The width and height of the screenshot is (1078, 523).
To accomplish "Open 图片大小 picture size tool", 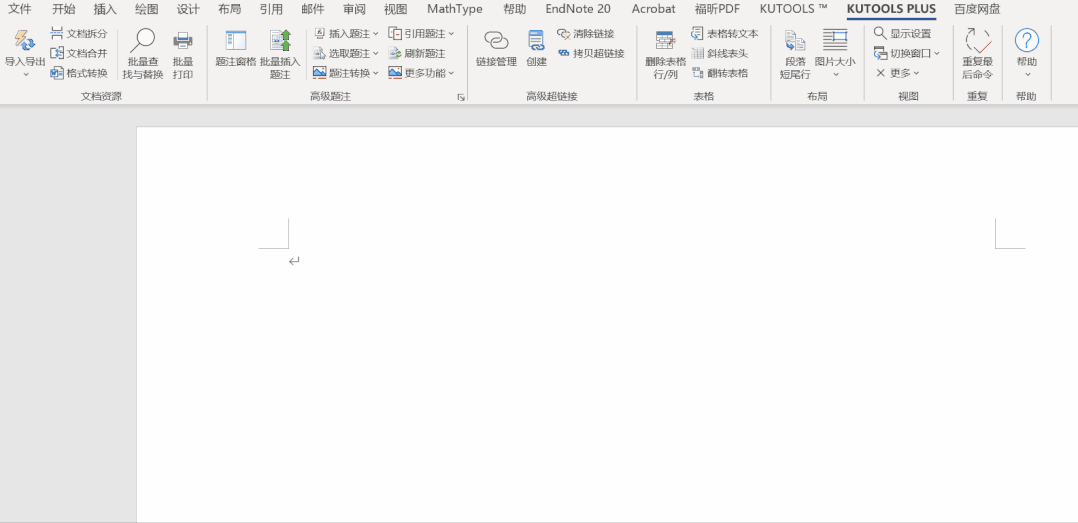I will tap(835, 54).
